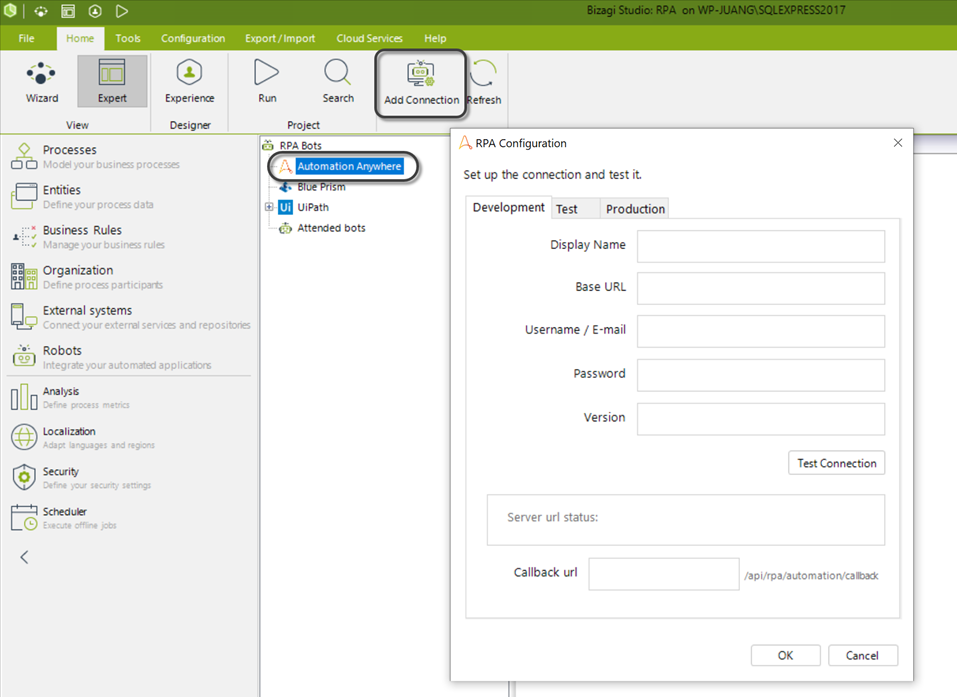Cancel the RPA Configuration dialog
The width and height of the screenshot is (957, 697).
click(862, 655)
